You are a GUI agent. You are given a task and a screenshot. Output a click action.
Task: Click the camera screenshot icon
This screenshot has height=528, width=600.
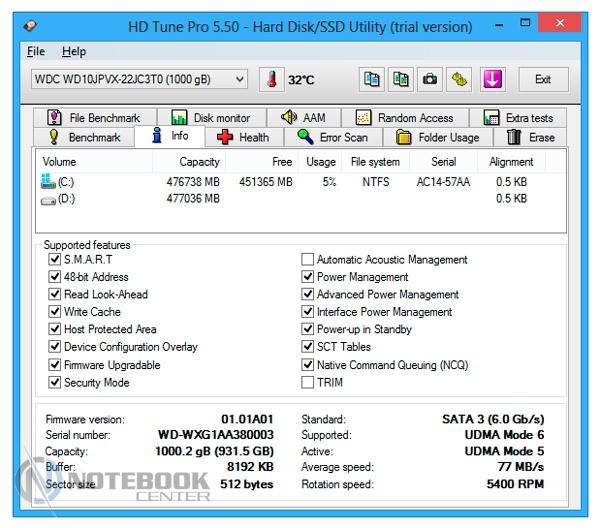pyautogui.click(x=430, y=80)
